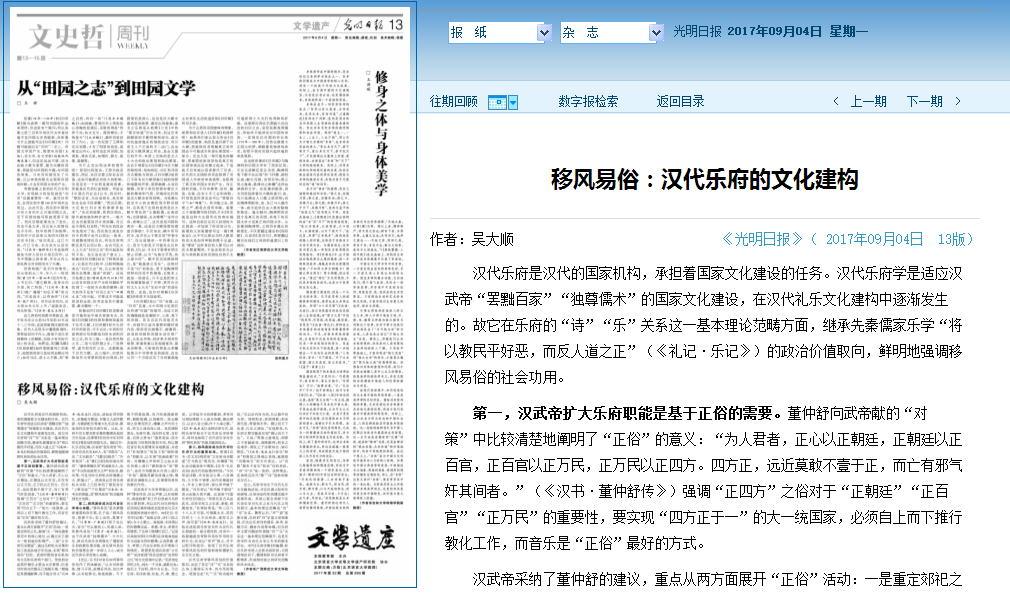Screen dimensions: 1010x596
Task: Select the 移风易俗 headline on the newspaper page image
Action: [x=110, y=389]
